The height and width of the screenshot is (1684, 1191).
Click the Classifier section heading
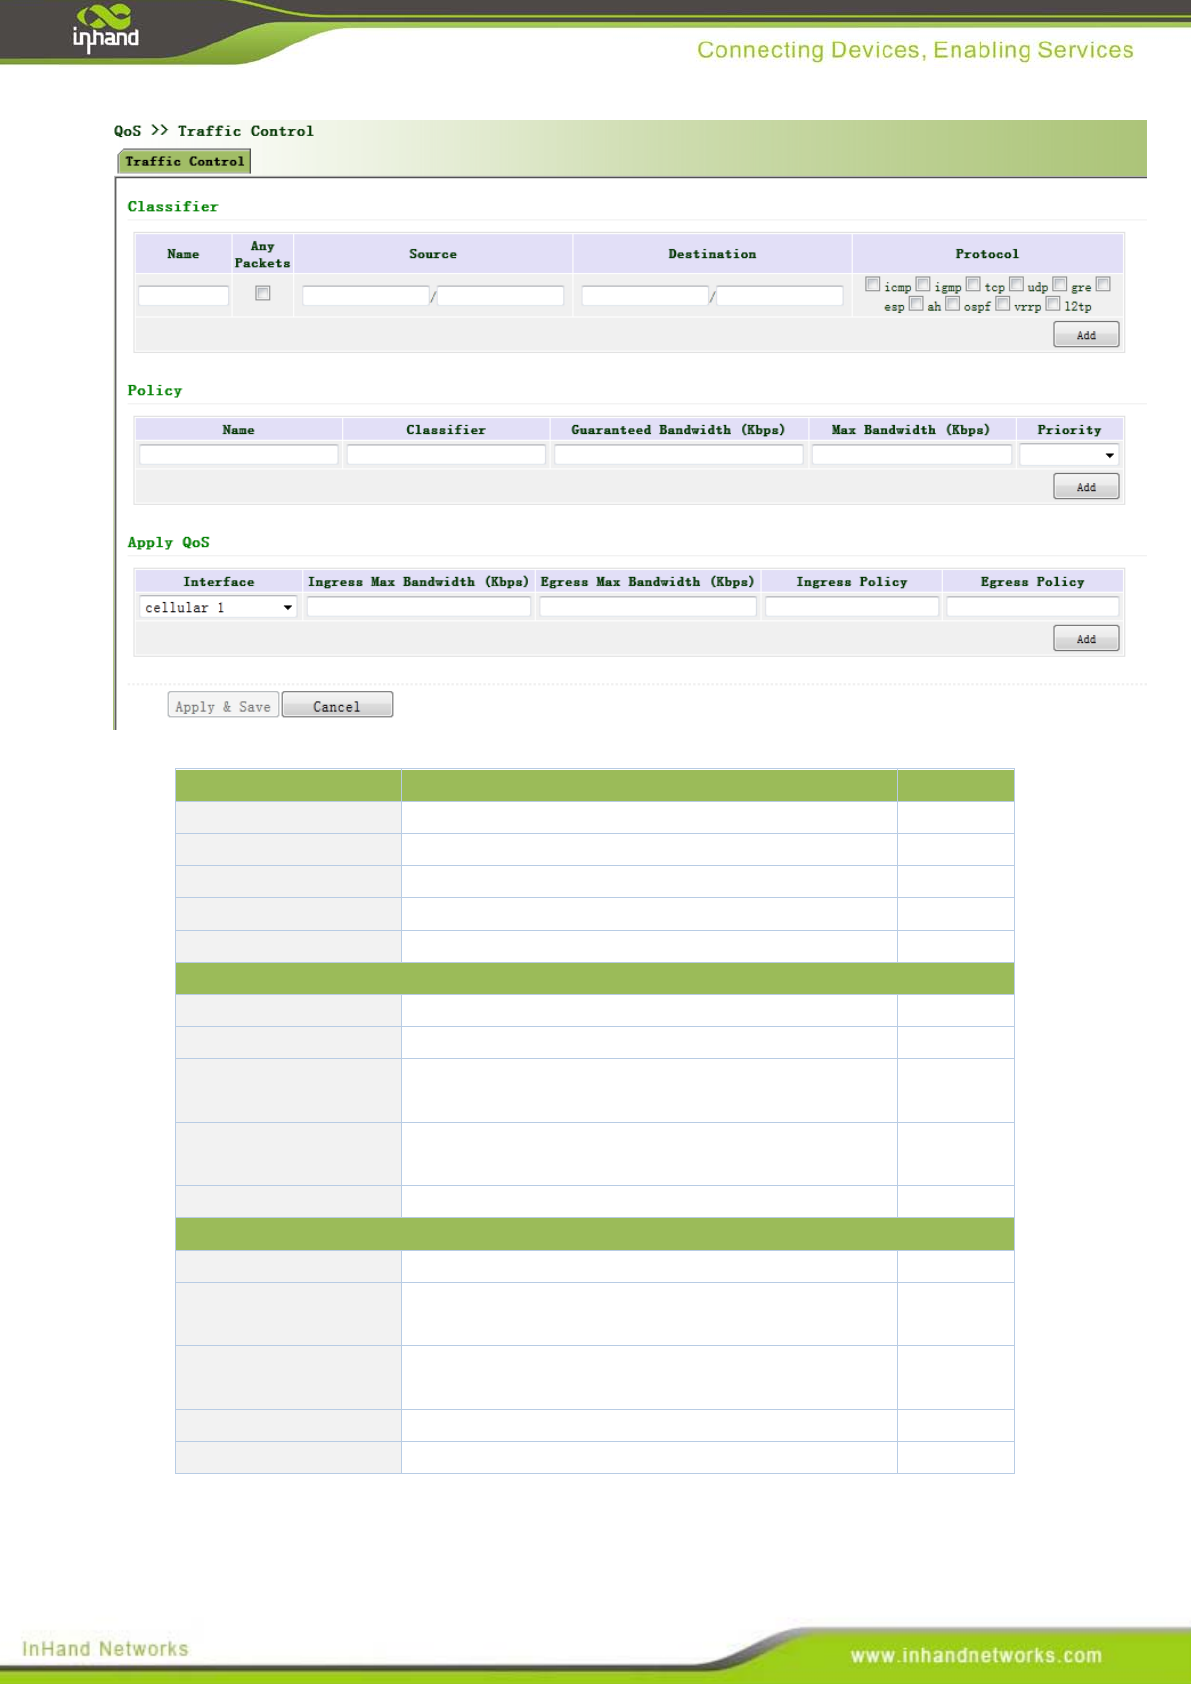click(173, 206)
